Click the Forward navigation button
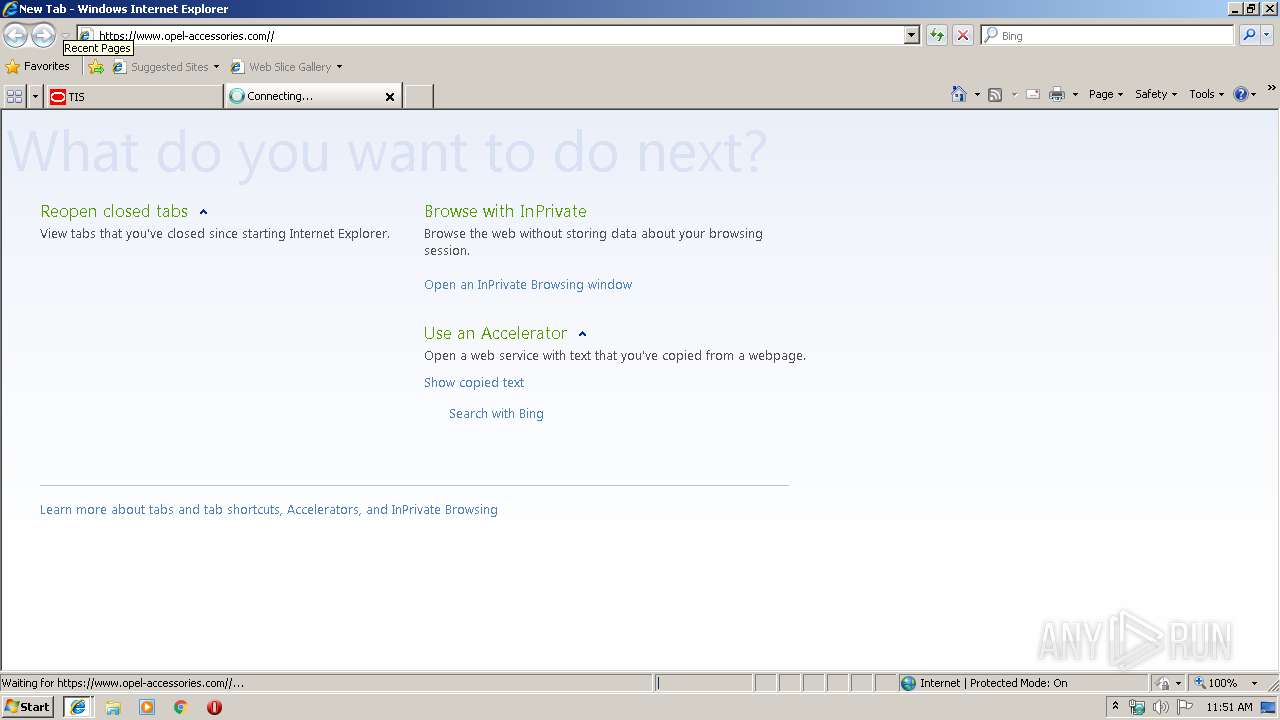Viewport: 1280px width, 720px height. point(43,36)
